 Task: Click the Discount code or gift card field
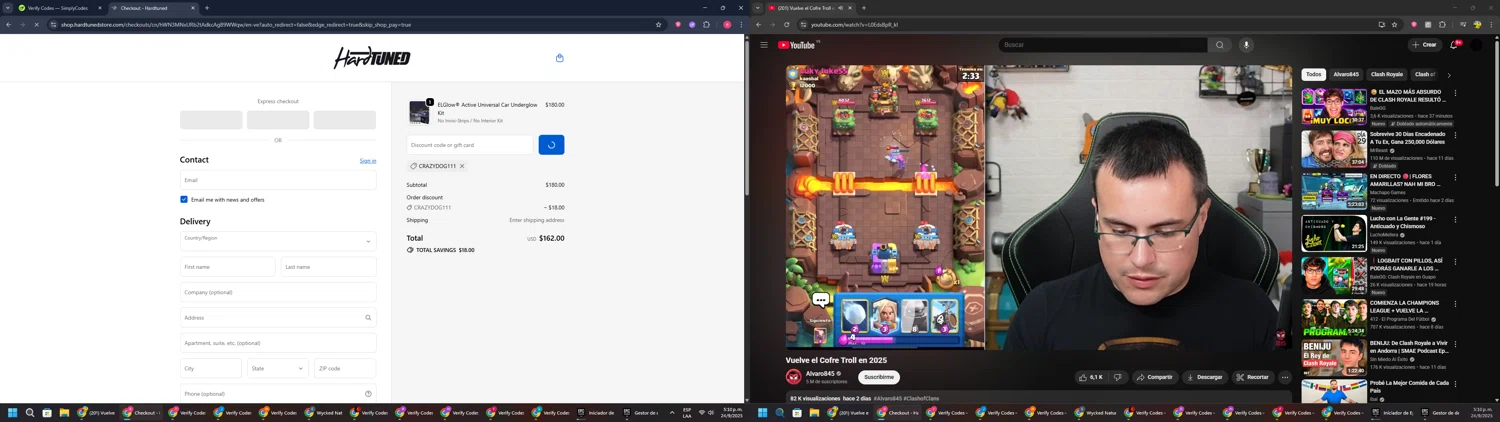tap(470, 145)
